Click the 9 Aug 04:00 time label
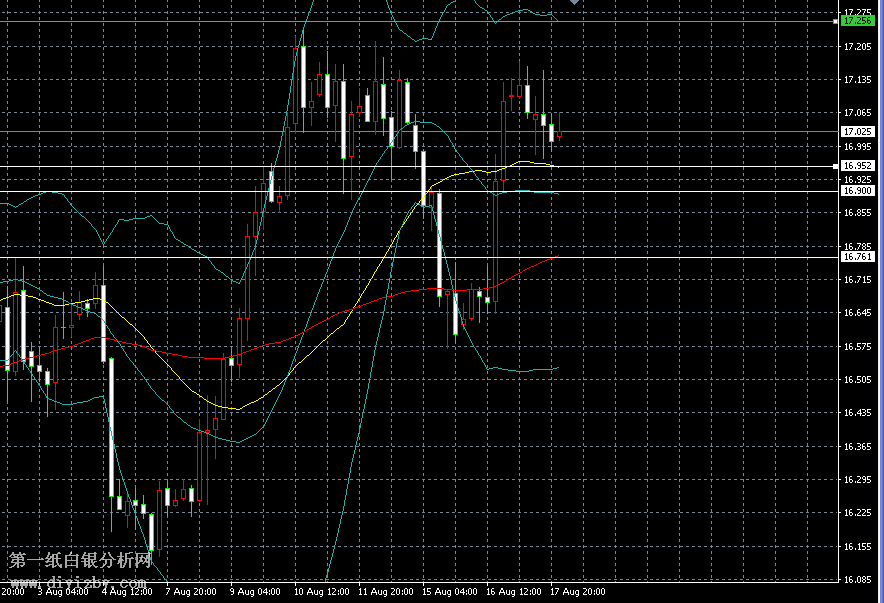 255,592
